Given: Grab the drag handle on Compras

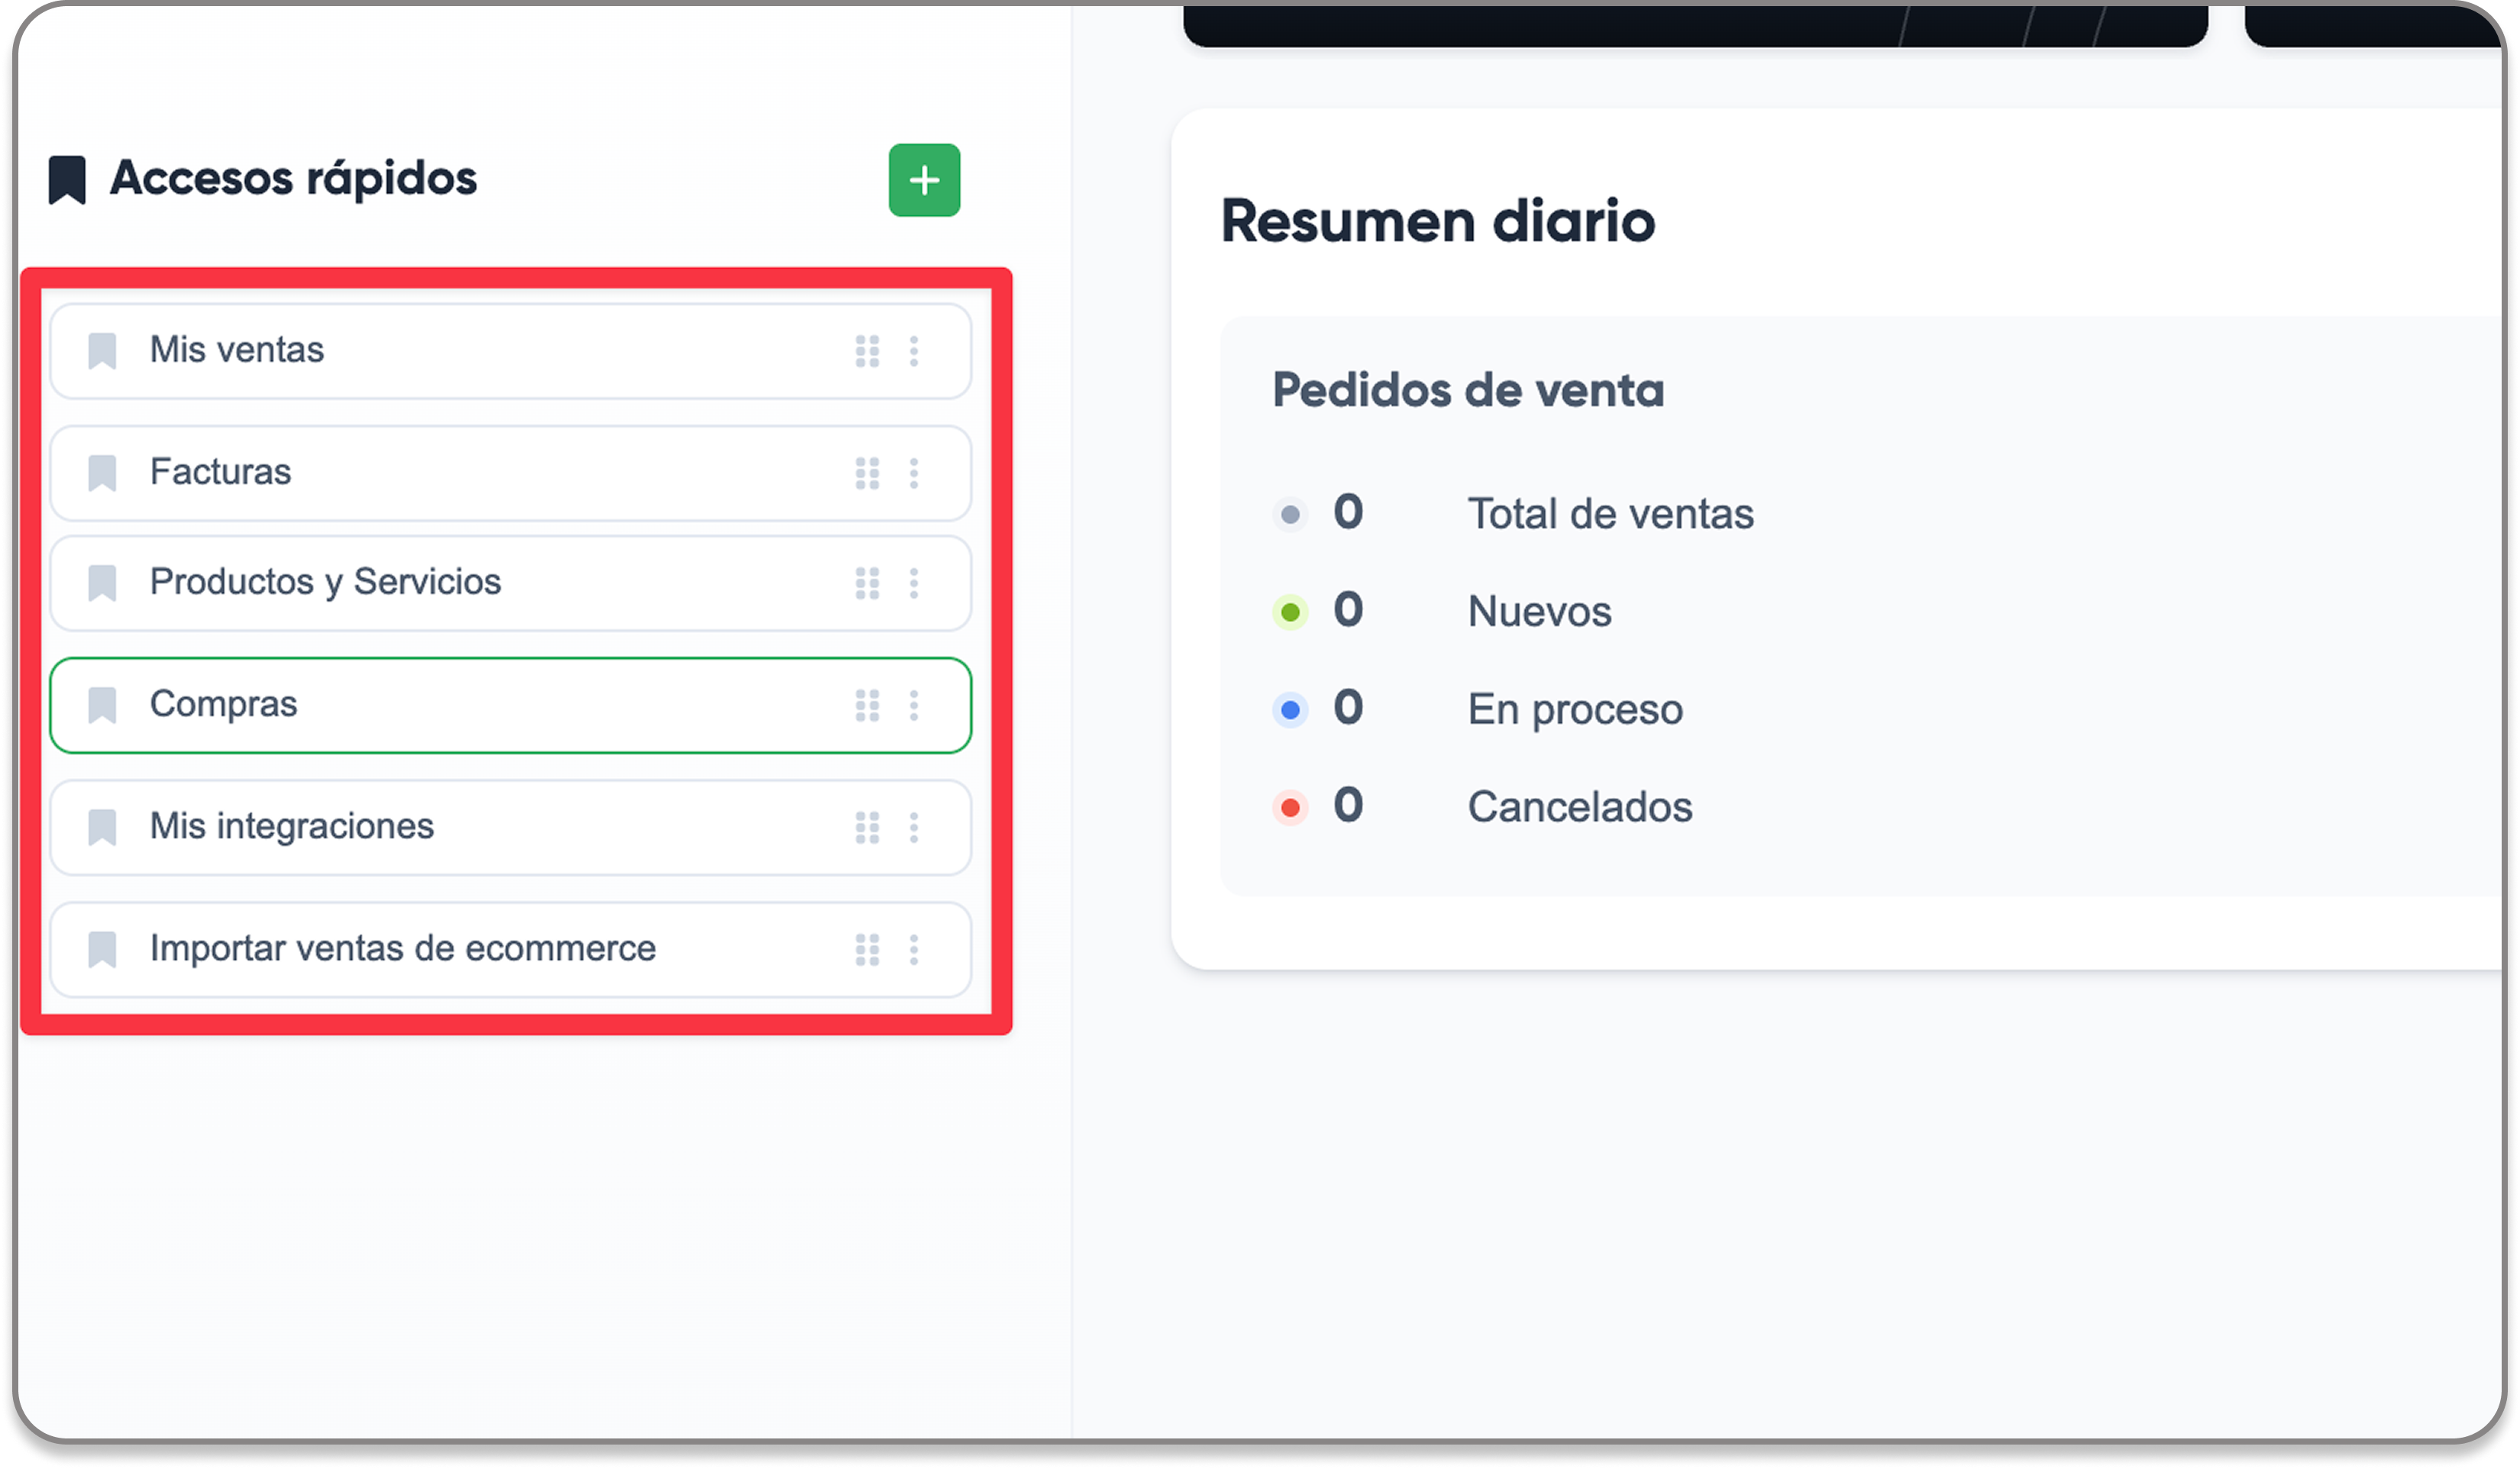Looking at the screenshot, I should click(867, 705).
